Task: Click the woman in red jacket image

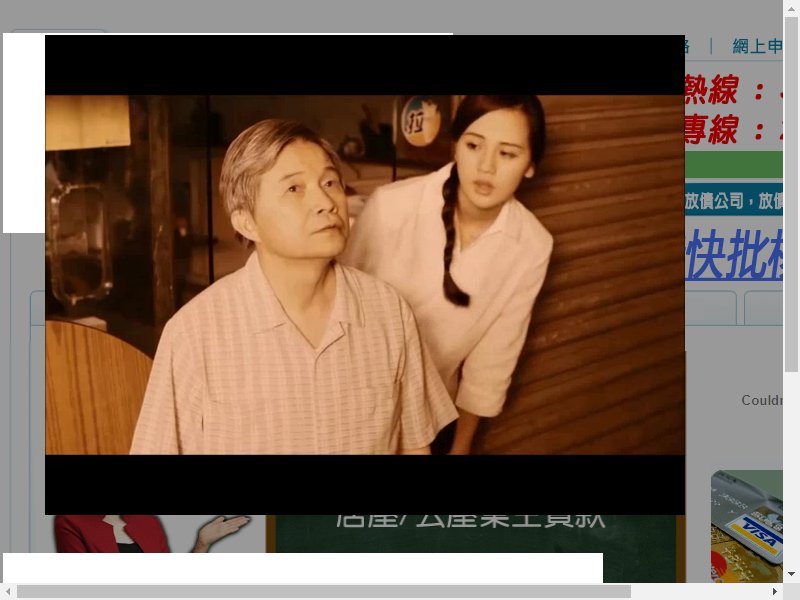Action: point(153,533)
